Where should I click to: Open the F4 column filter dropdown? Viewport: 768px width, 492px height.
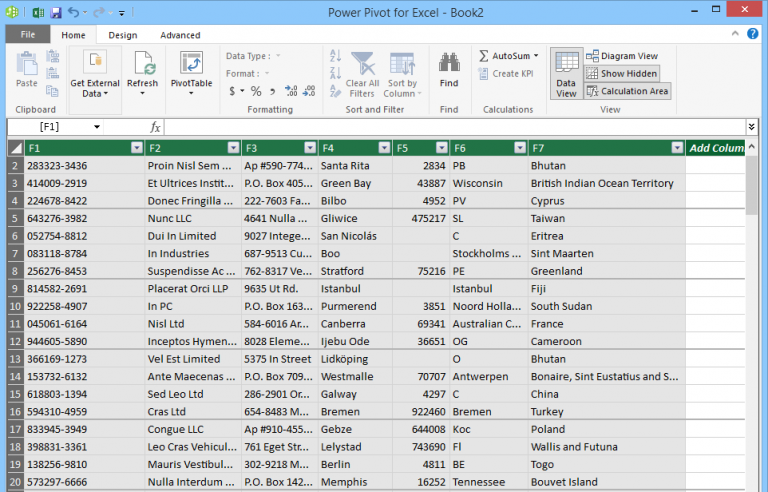pos(384,148)
